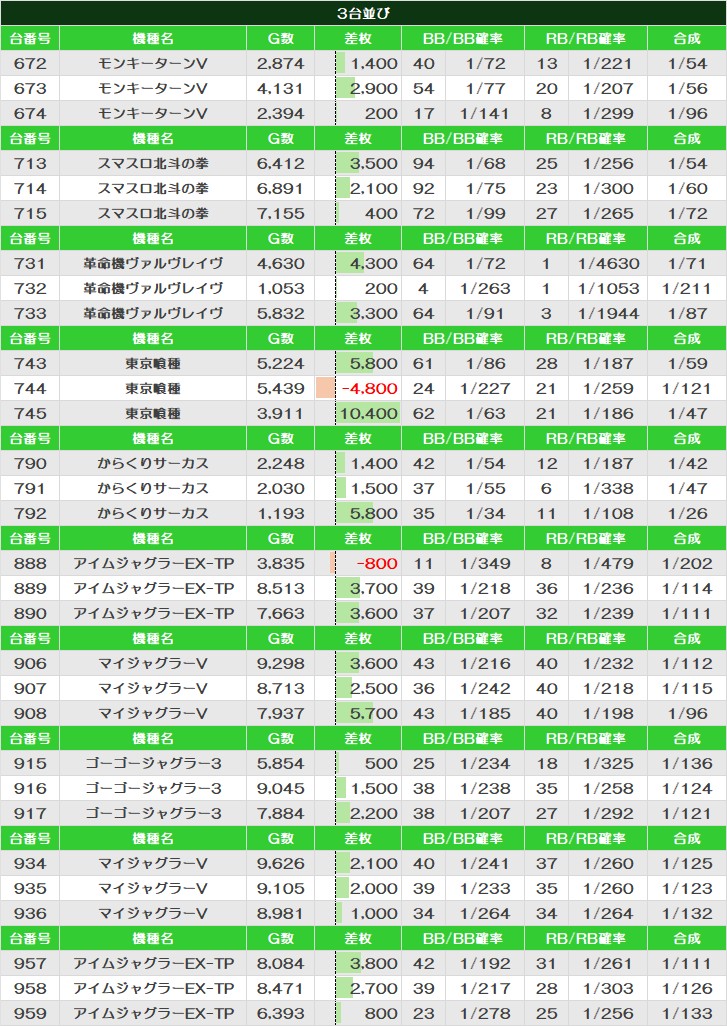Click BB rate 1/349 in row 888
Screen dimensions: 727x1026
click(x=484, y=563)
